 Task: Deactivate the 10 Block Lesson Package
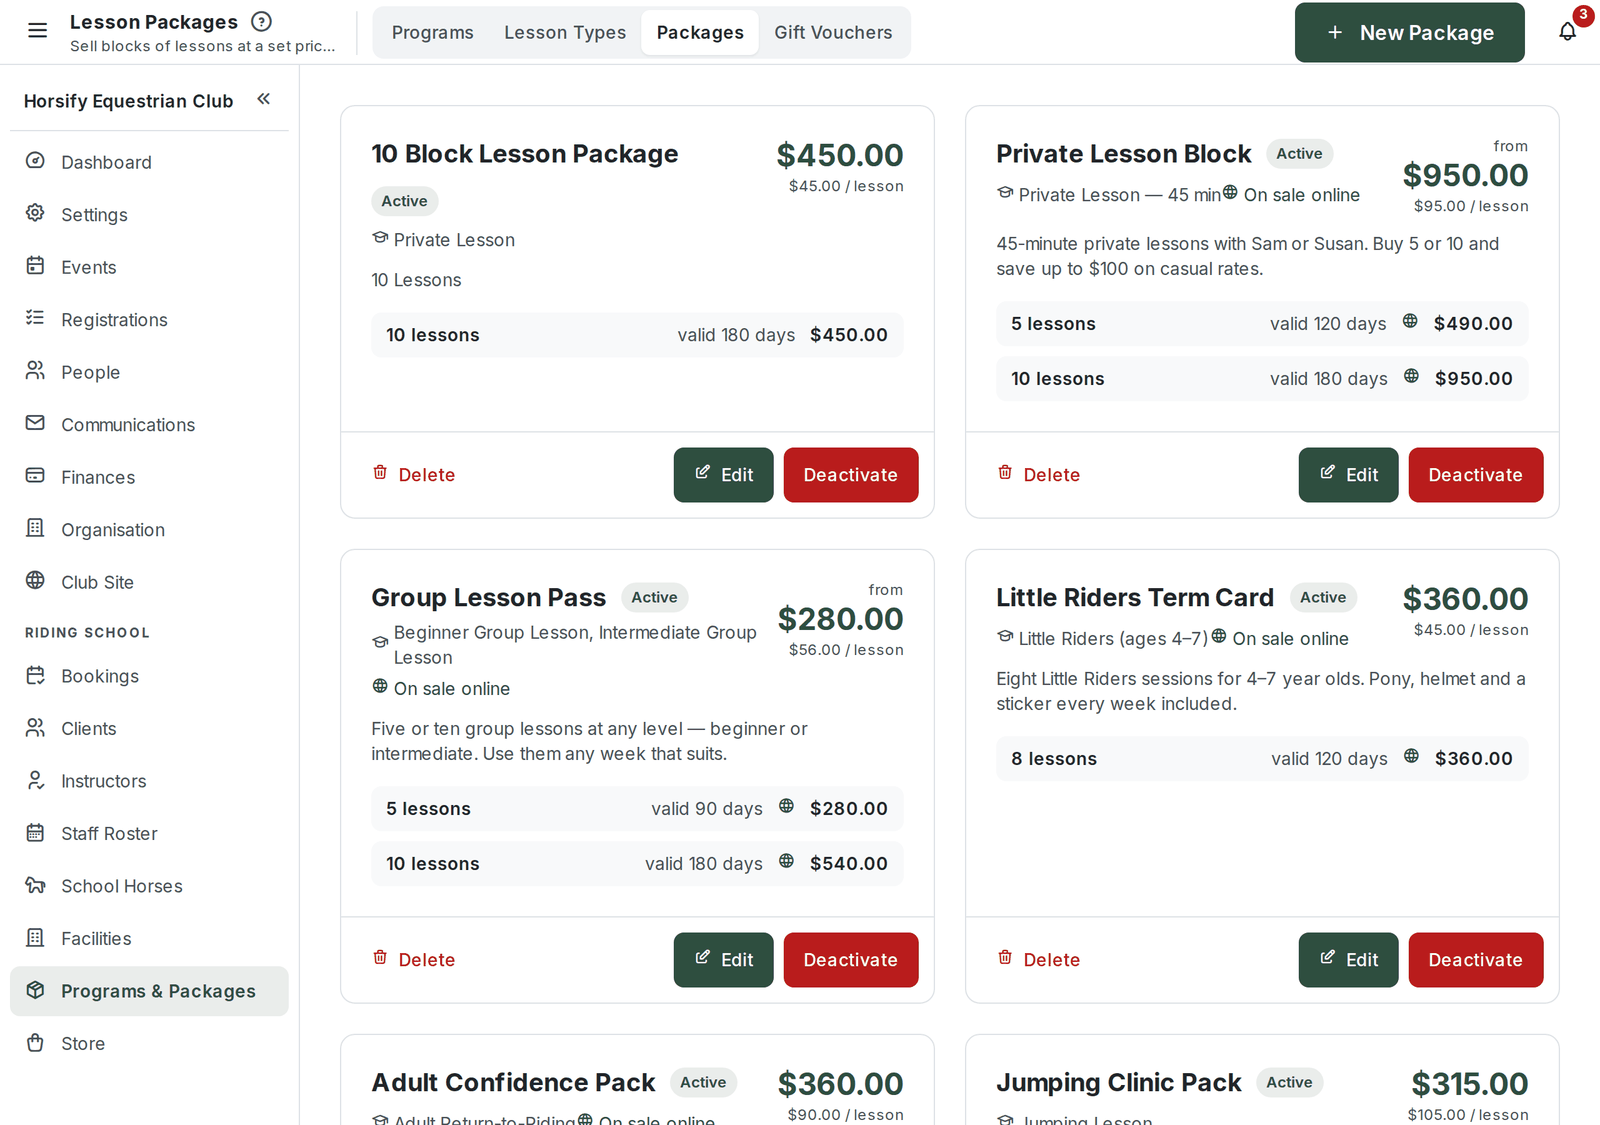coord(851,475)
